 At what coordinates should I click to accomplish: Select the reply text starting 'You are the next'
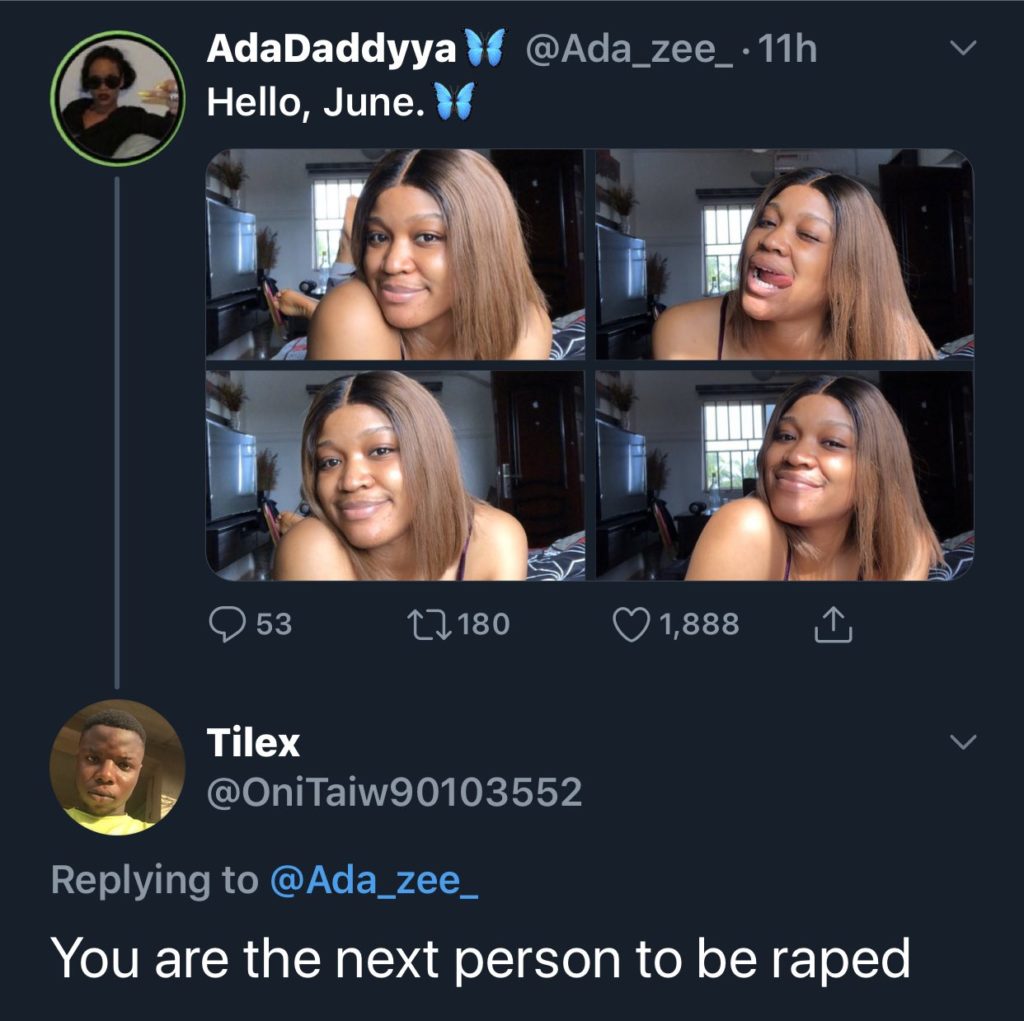pos(481,960)
